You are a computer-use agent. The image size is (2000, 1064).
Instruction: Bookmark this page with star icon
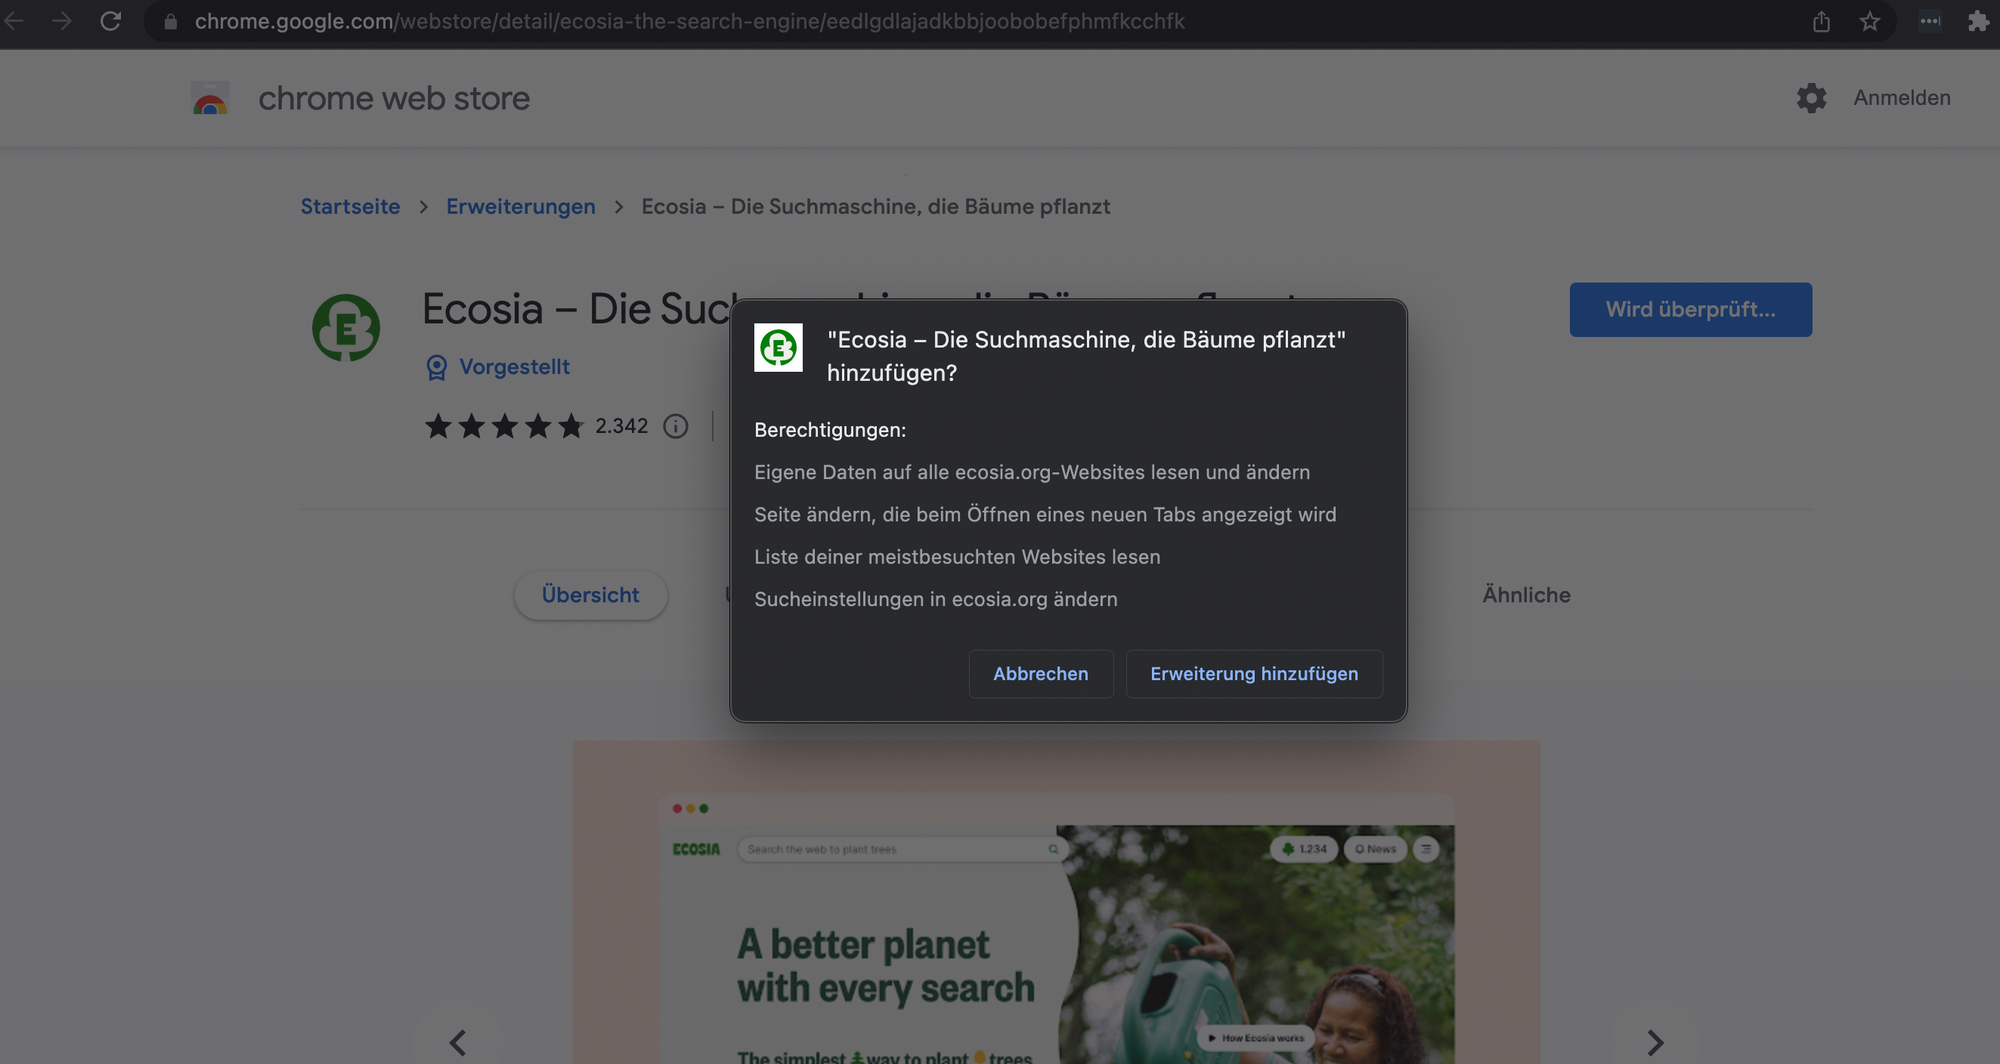click(x=1870, y=21)
